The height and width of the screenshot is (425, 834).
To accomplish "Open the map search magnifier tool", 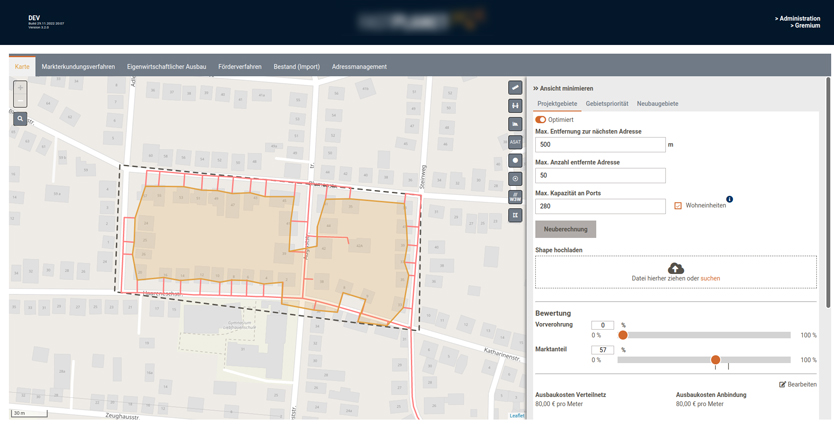I will [x=20, y=119].
